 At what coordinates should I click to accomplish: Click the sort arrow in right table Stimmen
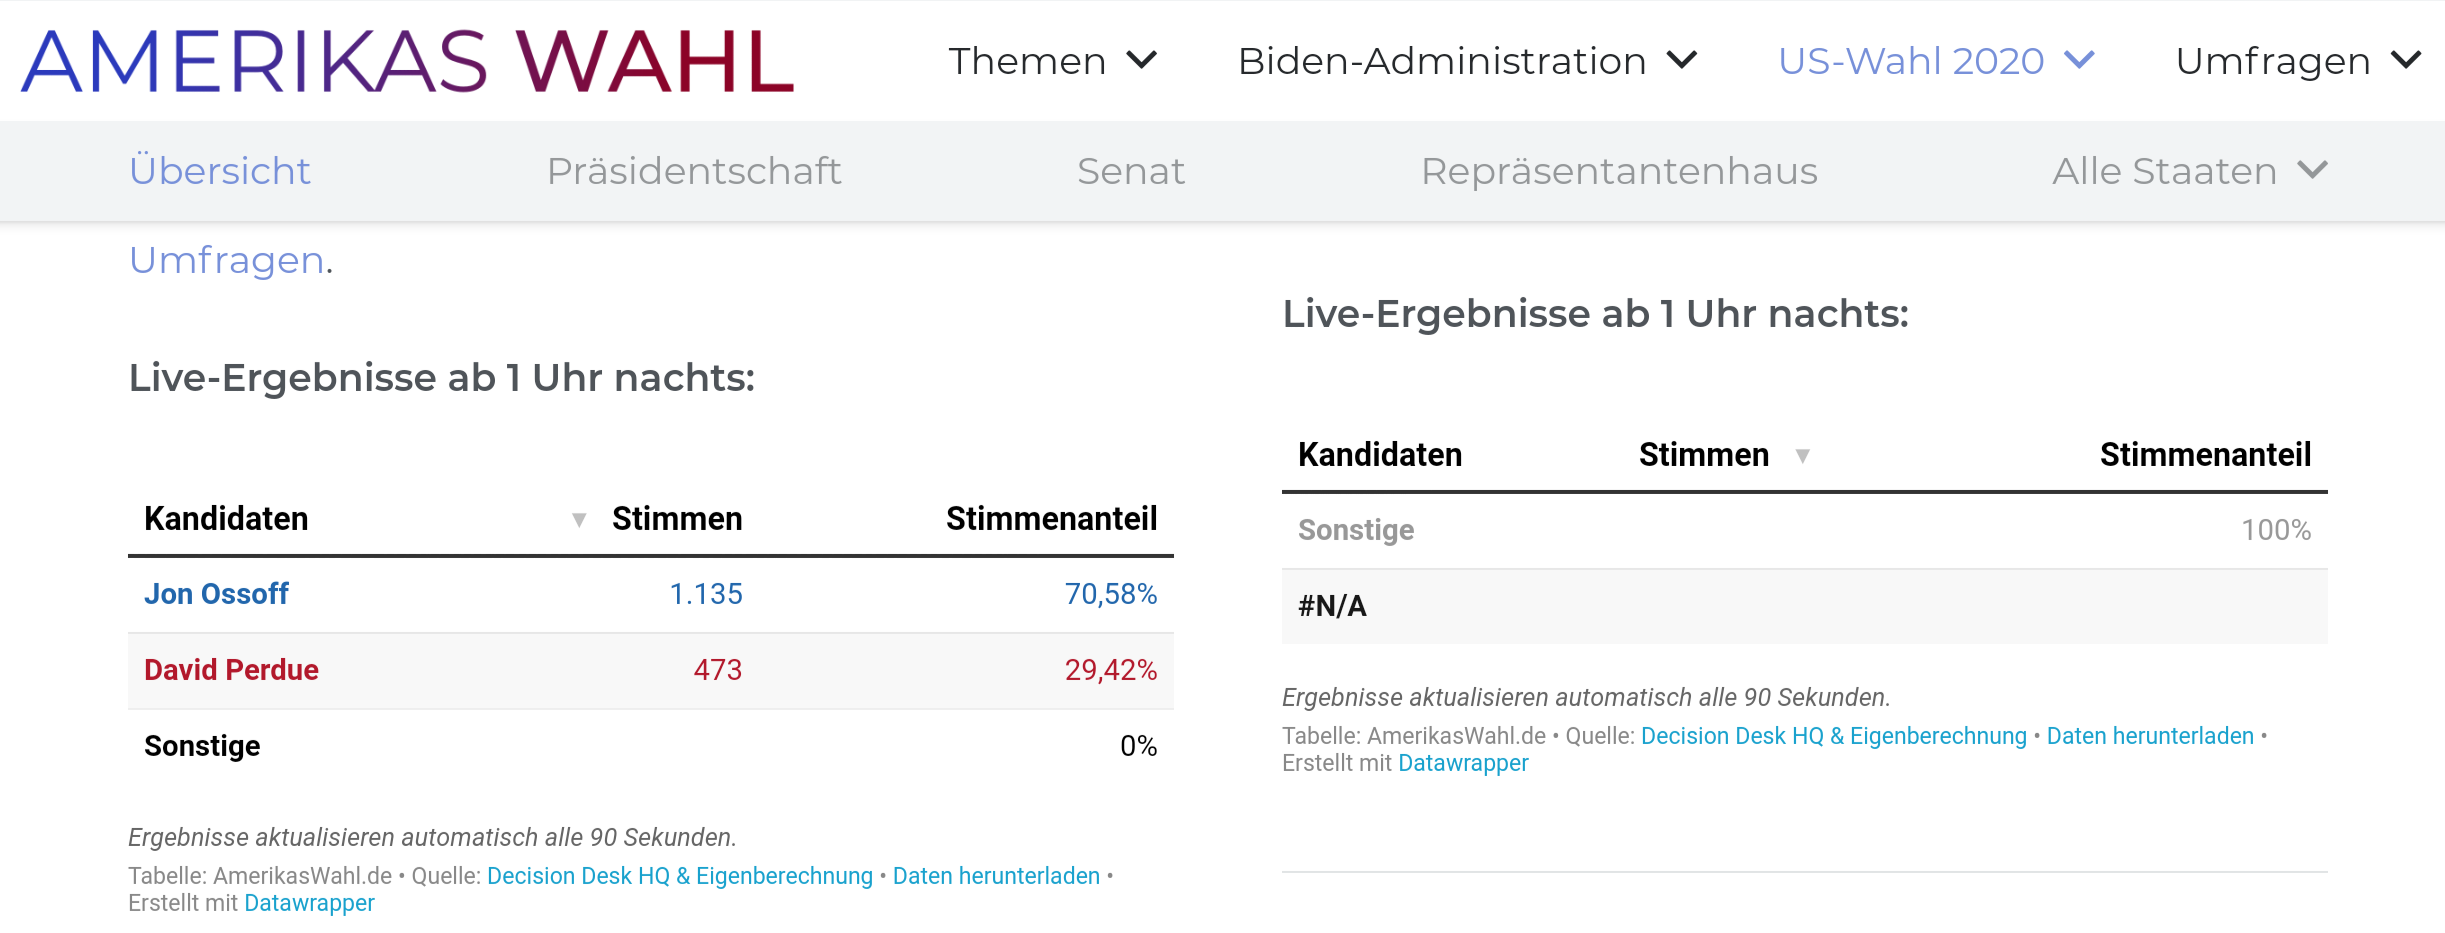[1802, 456]
